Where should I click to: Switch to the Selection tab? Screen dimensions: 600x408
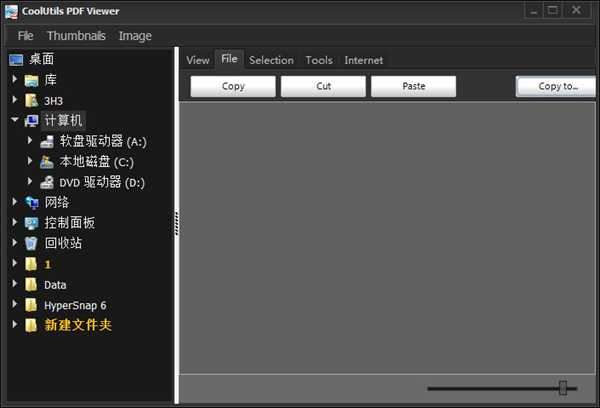click(x=271, y=60)
